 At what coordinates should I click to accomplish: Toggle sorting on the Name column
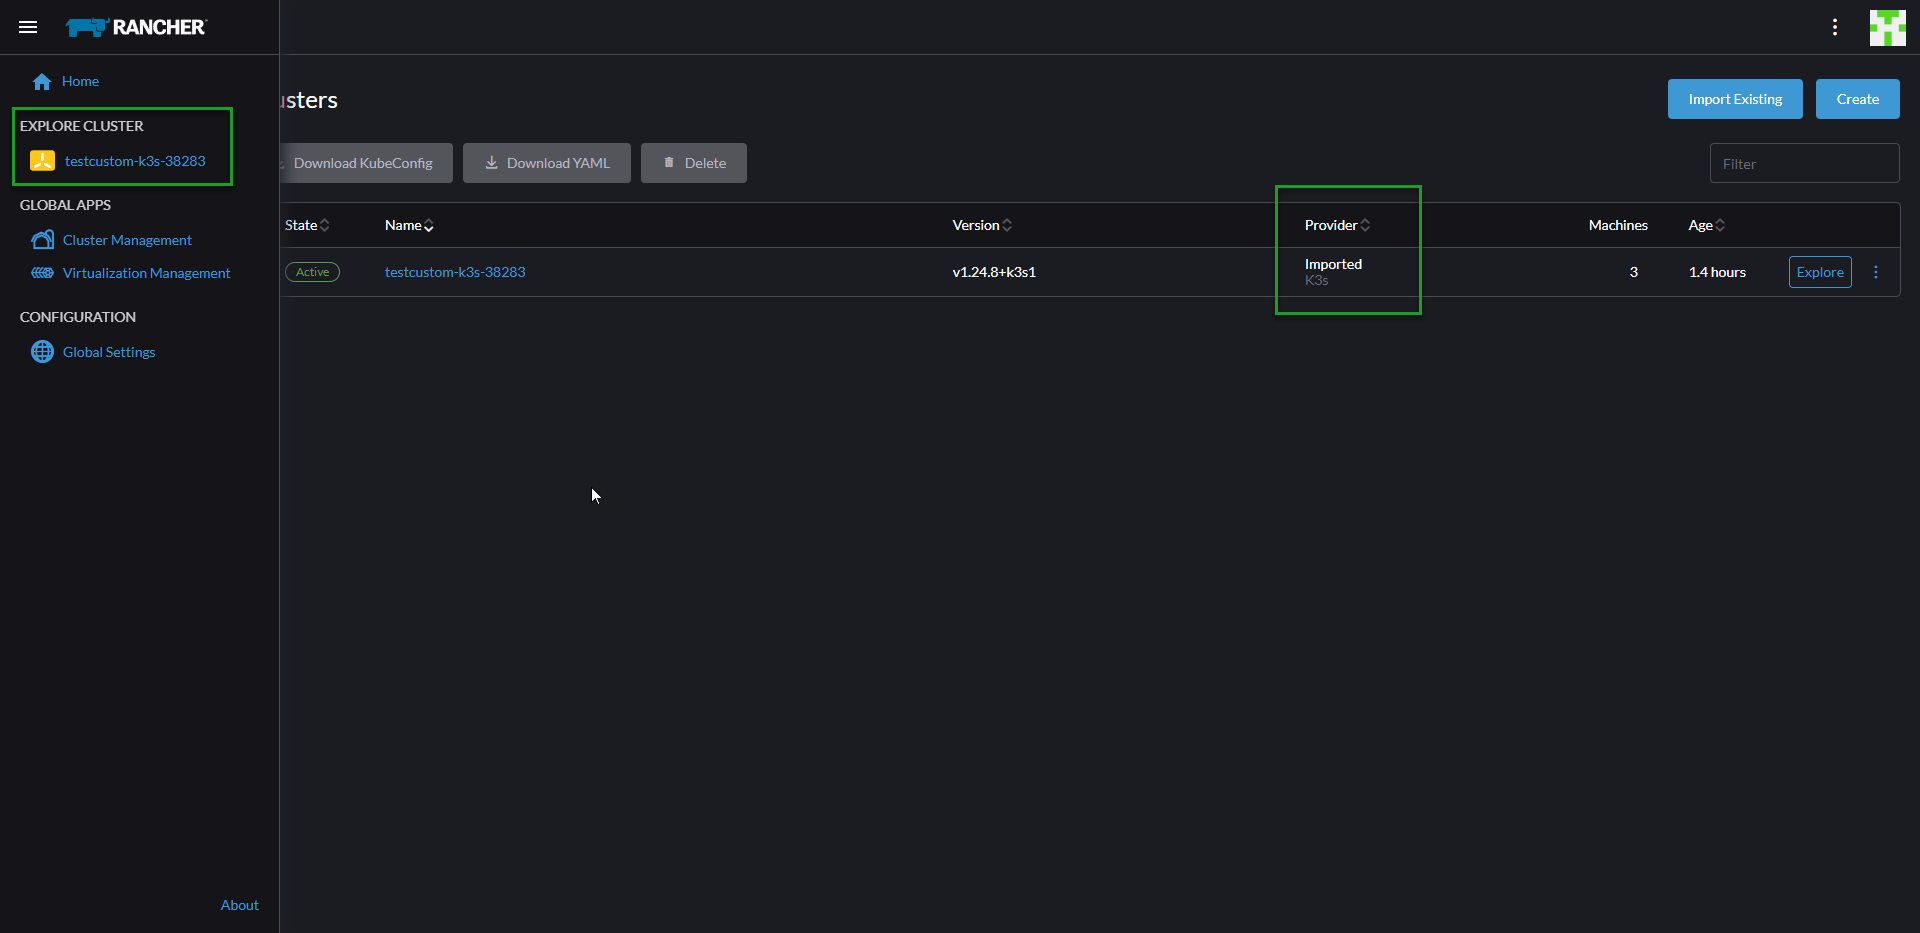pyautogui.click(x=408, y=224)
